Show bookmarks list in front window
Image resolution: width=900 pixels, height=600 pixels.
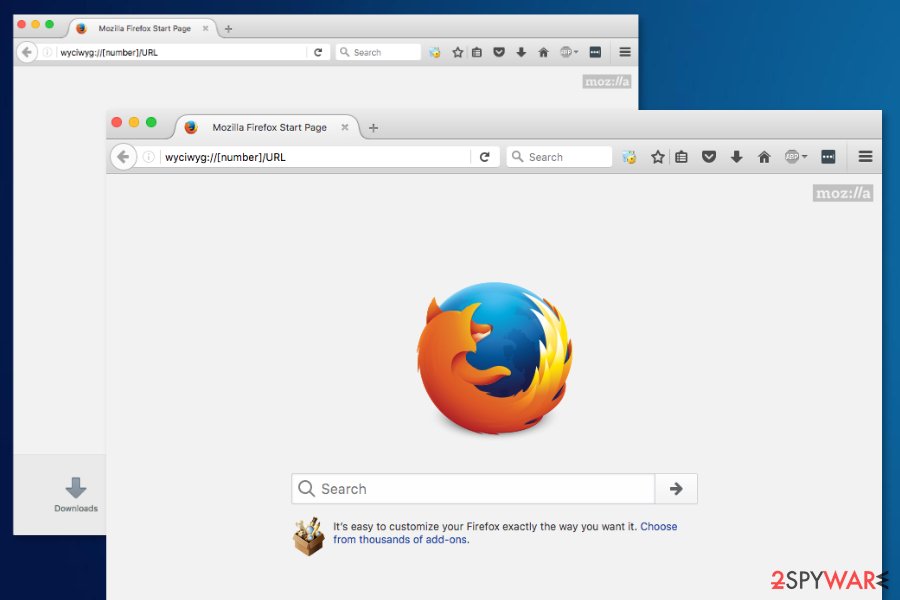pyautogui.click(x=681, y=157)
